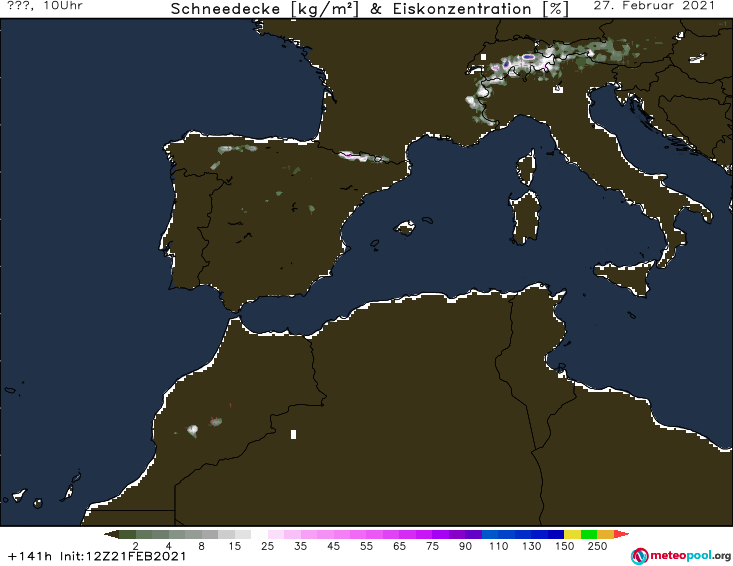Click the meteopool.org logo
This screenshot has width=733, height=566.
681,556
